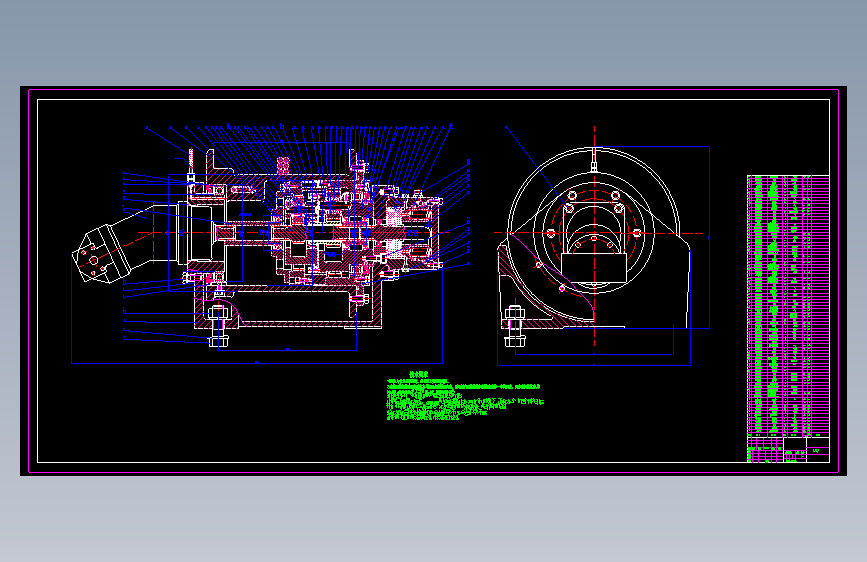Select the magenta parts list table
Viewport: 867px width, 562px height.
(788, 305)
